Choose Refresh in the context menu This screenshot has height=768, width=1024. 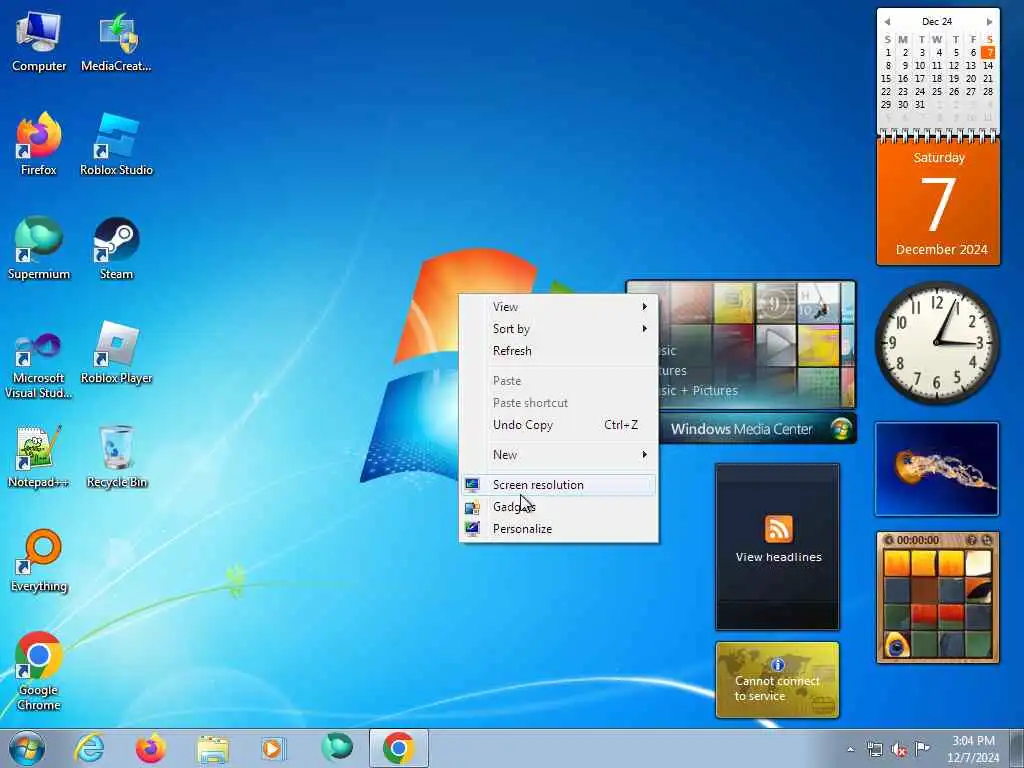pyautogui.click(x=558, y=351)
